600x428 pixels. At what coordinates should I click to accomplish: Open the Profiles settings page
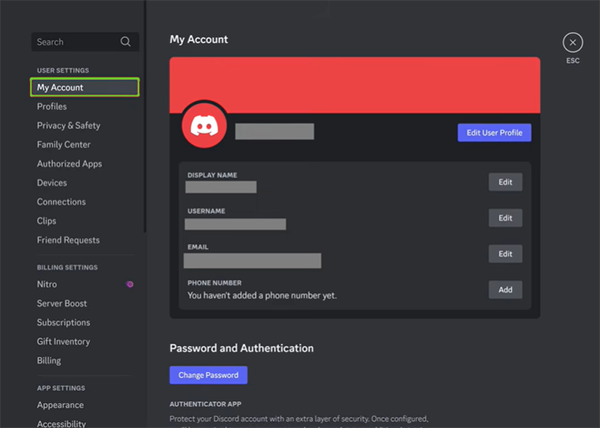[52, 107]
